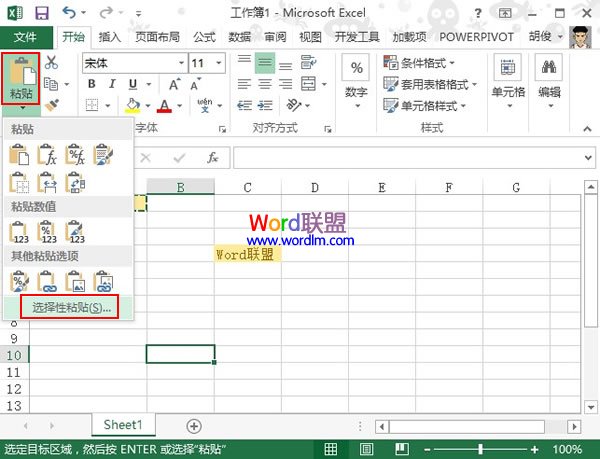Open the File tab
The height and width of the screenshot is (459, 600).
[25, 37]
